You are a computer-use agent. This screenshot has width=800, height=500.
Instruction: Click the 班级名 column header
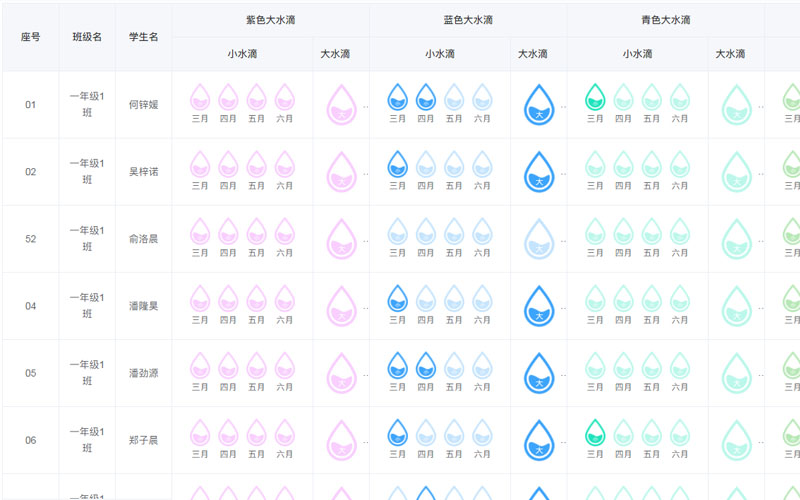[x=87, y=37]
